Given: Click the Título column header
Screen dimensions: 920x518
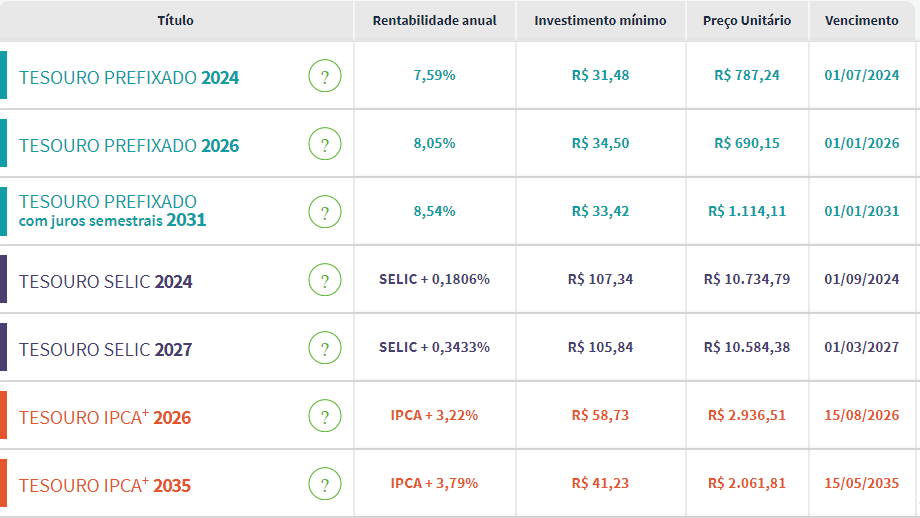Looking at the screenshot, I should coord(175,21).
